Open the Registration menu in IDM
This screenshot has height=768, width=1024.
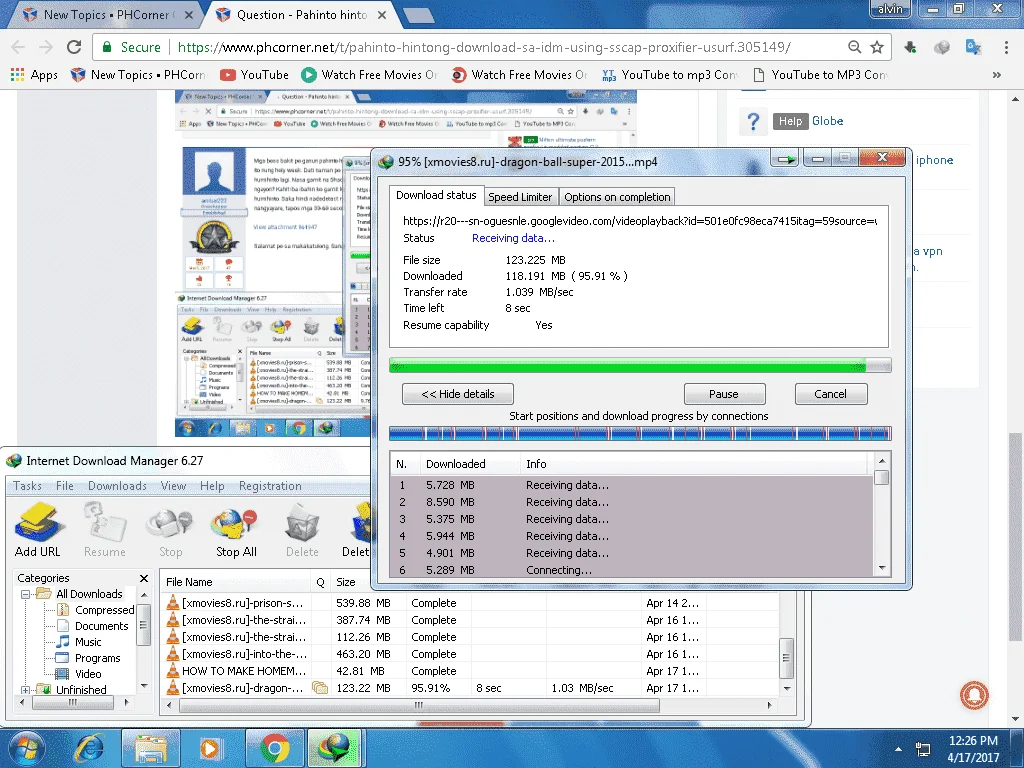270,486
